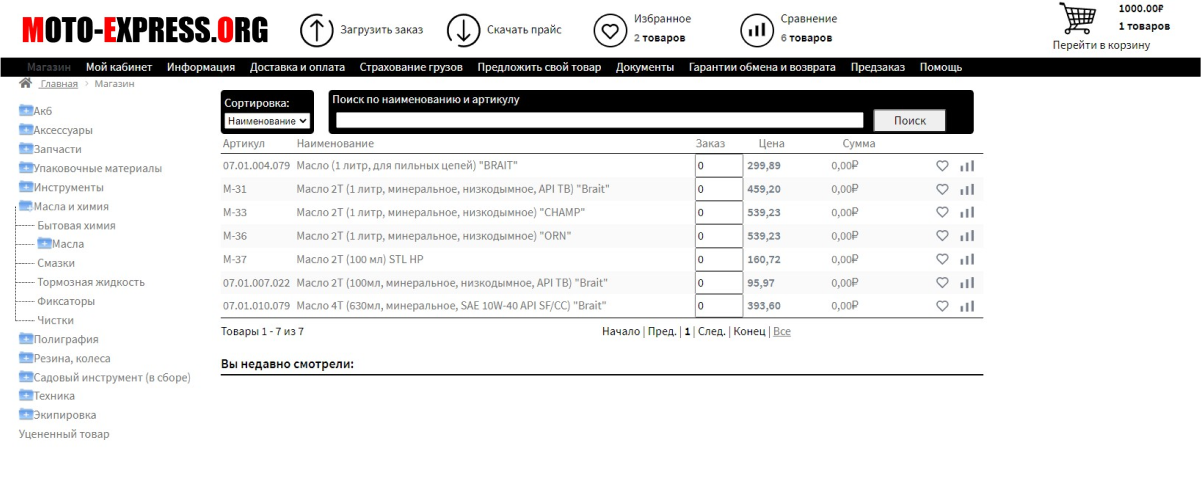Add item 07.01.010.079 to comparison
The width and height of the screenshot is (1201, 481).
(x=967, y=306)
